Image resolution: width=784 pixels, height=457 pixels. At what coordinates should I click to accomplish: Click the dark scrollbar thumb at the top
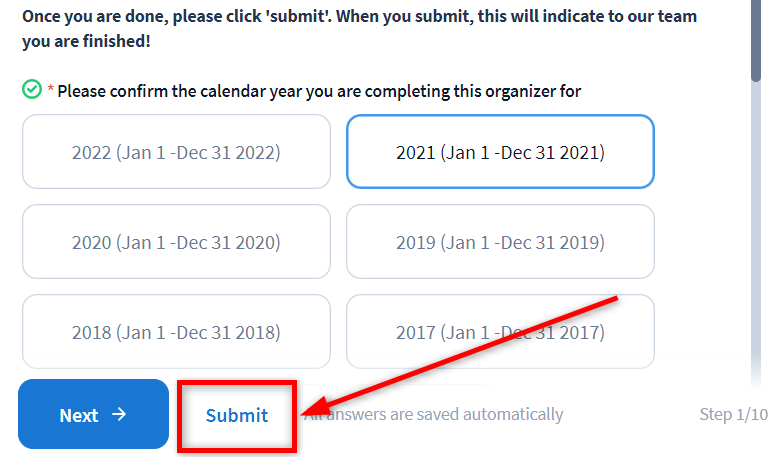(x=756, y=40)
